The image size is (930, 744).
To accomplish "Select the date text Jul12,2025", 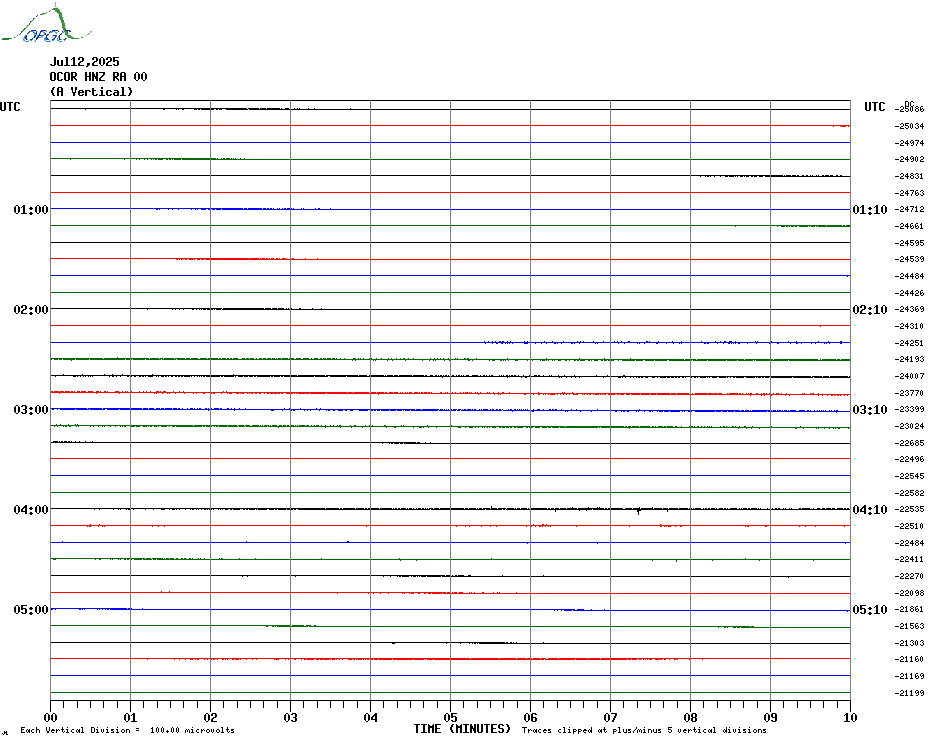I will (84, 62).
